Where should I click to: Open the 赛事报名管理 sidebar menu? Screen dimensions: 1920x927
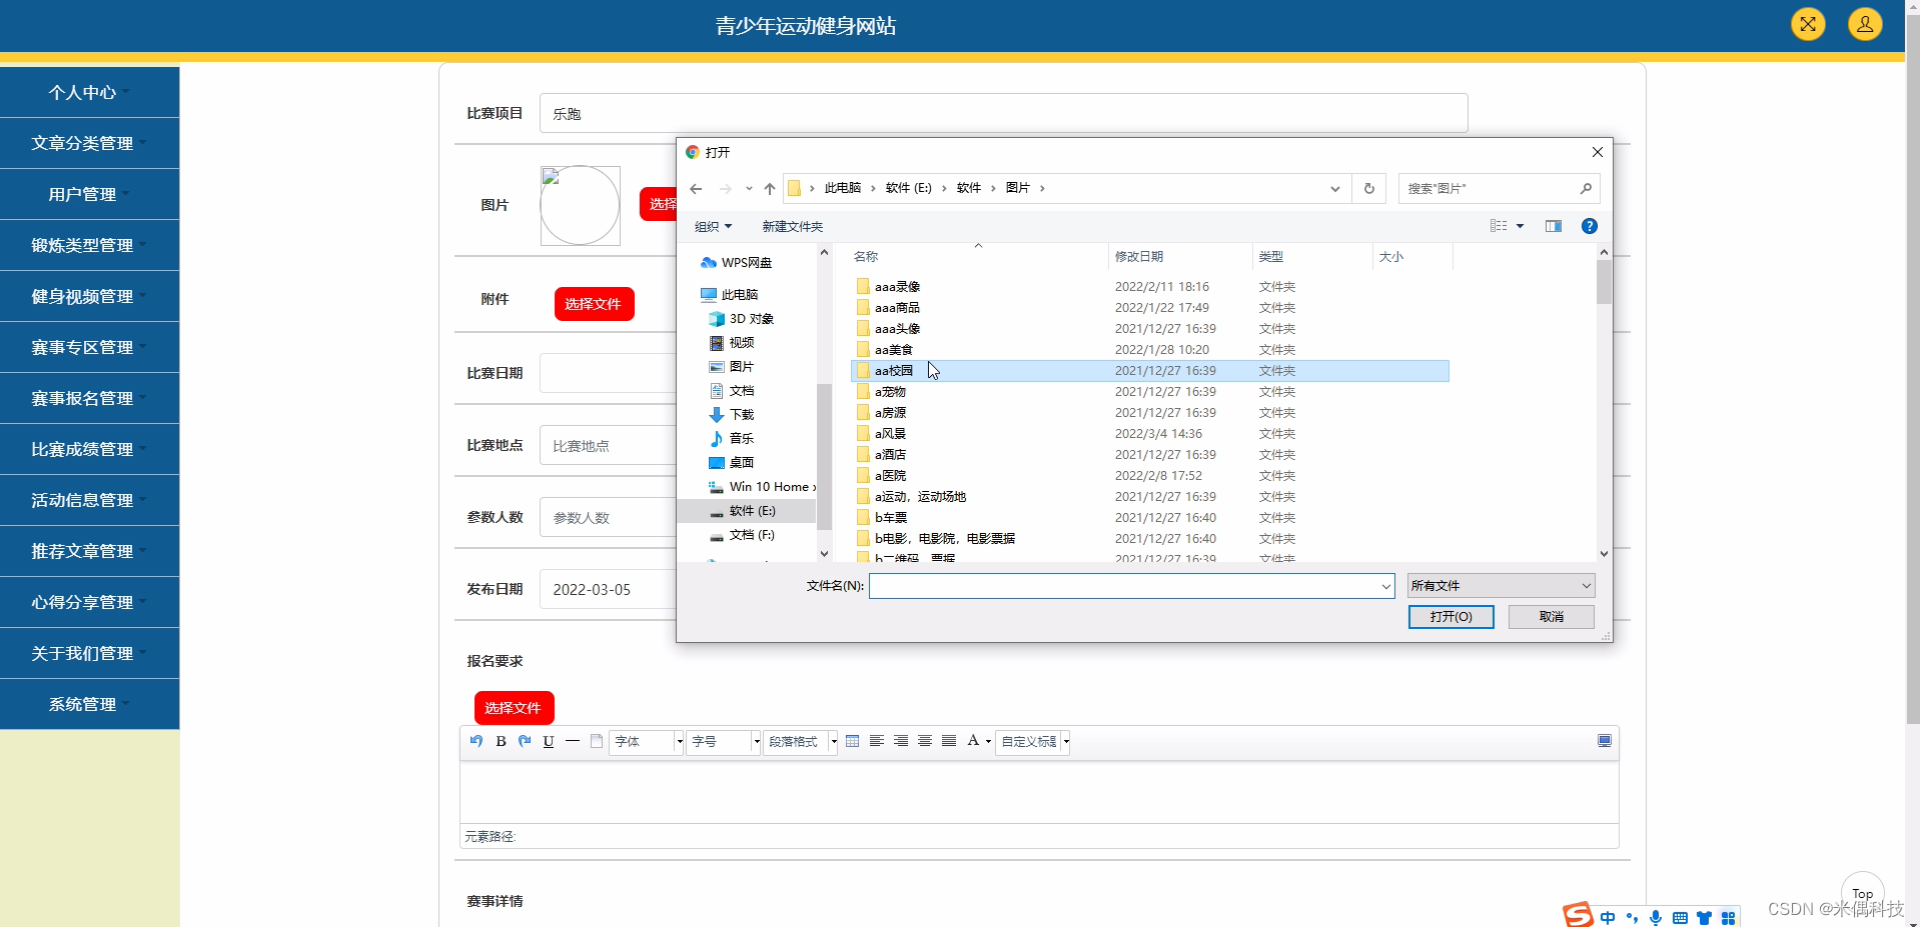(90, 398)
